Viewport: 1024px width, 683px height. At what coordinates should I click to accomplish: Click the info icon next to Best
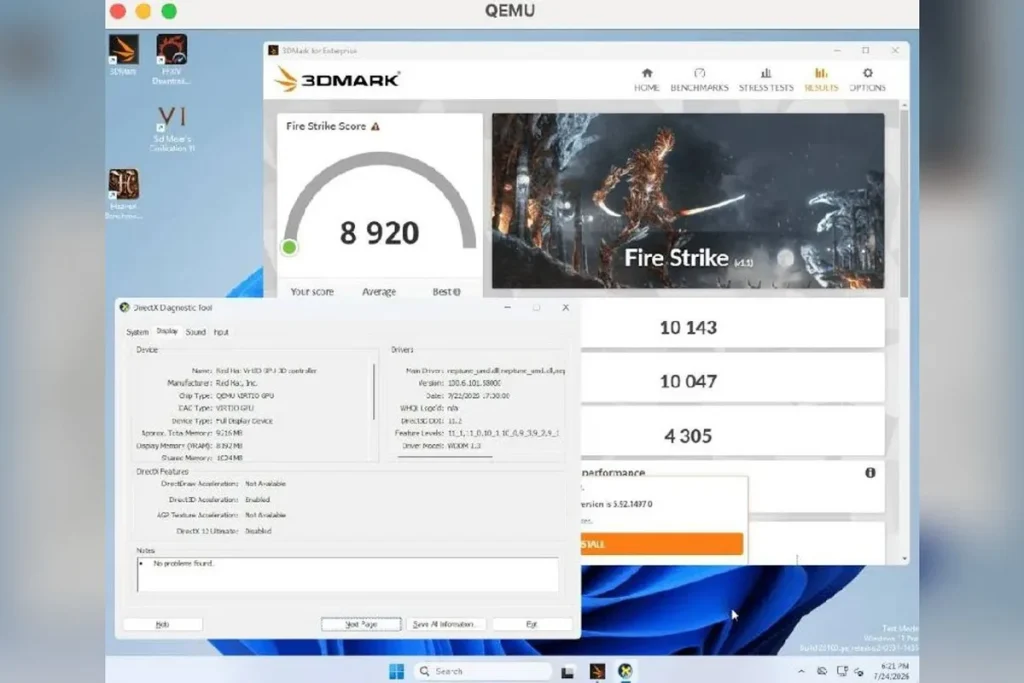point(456,292)
